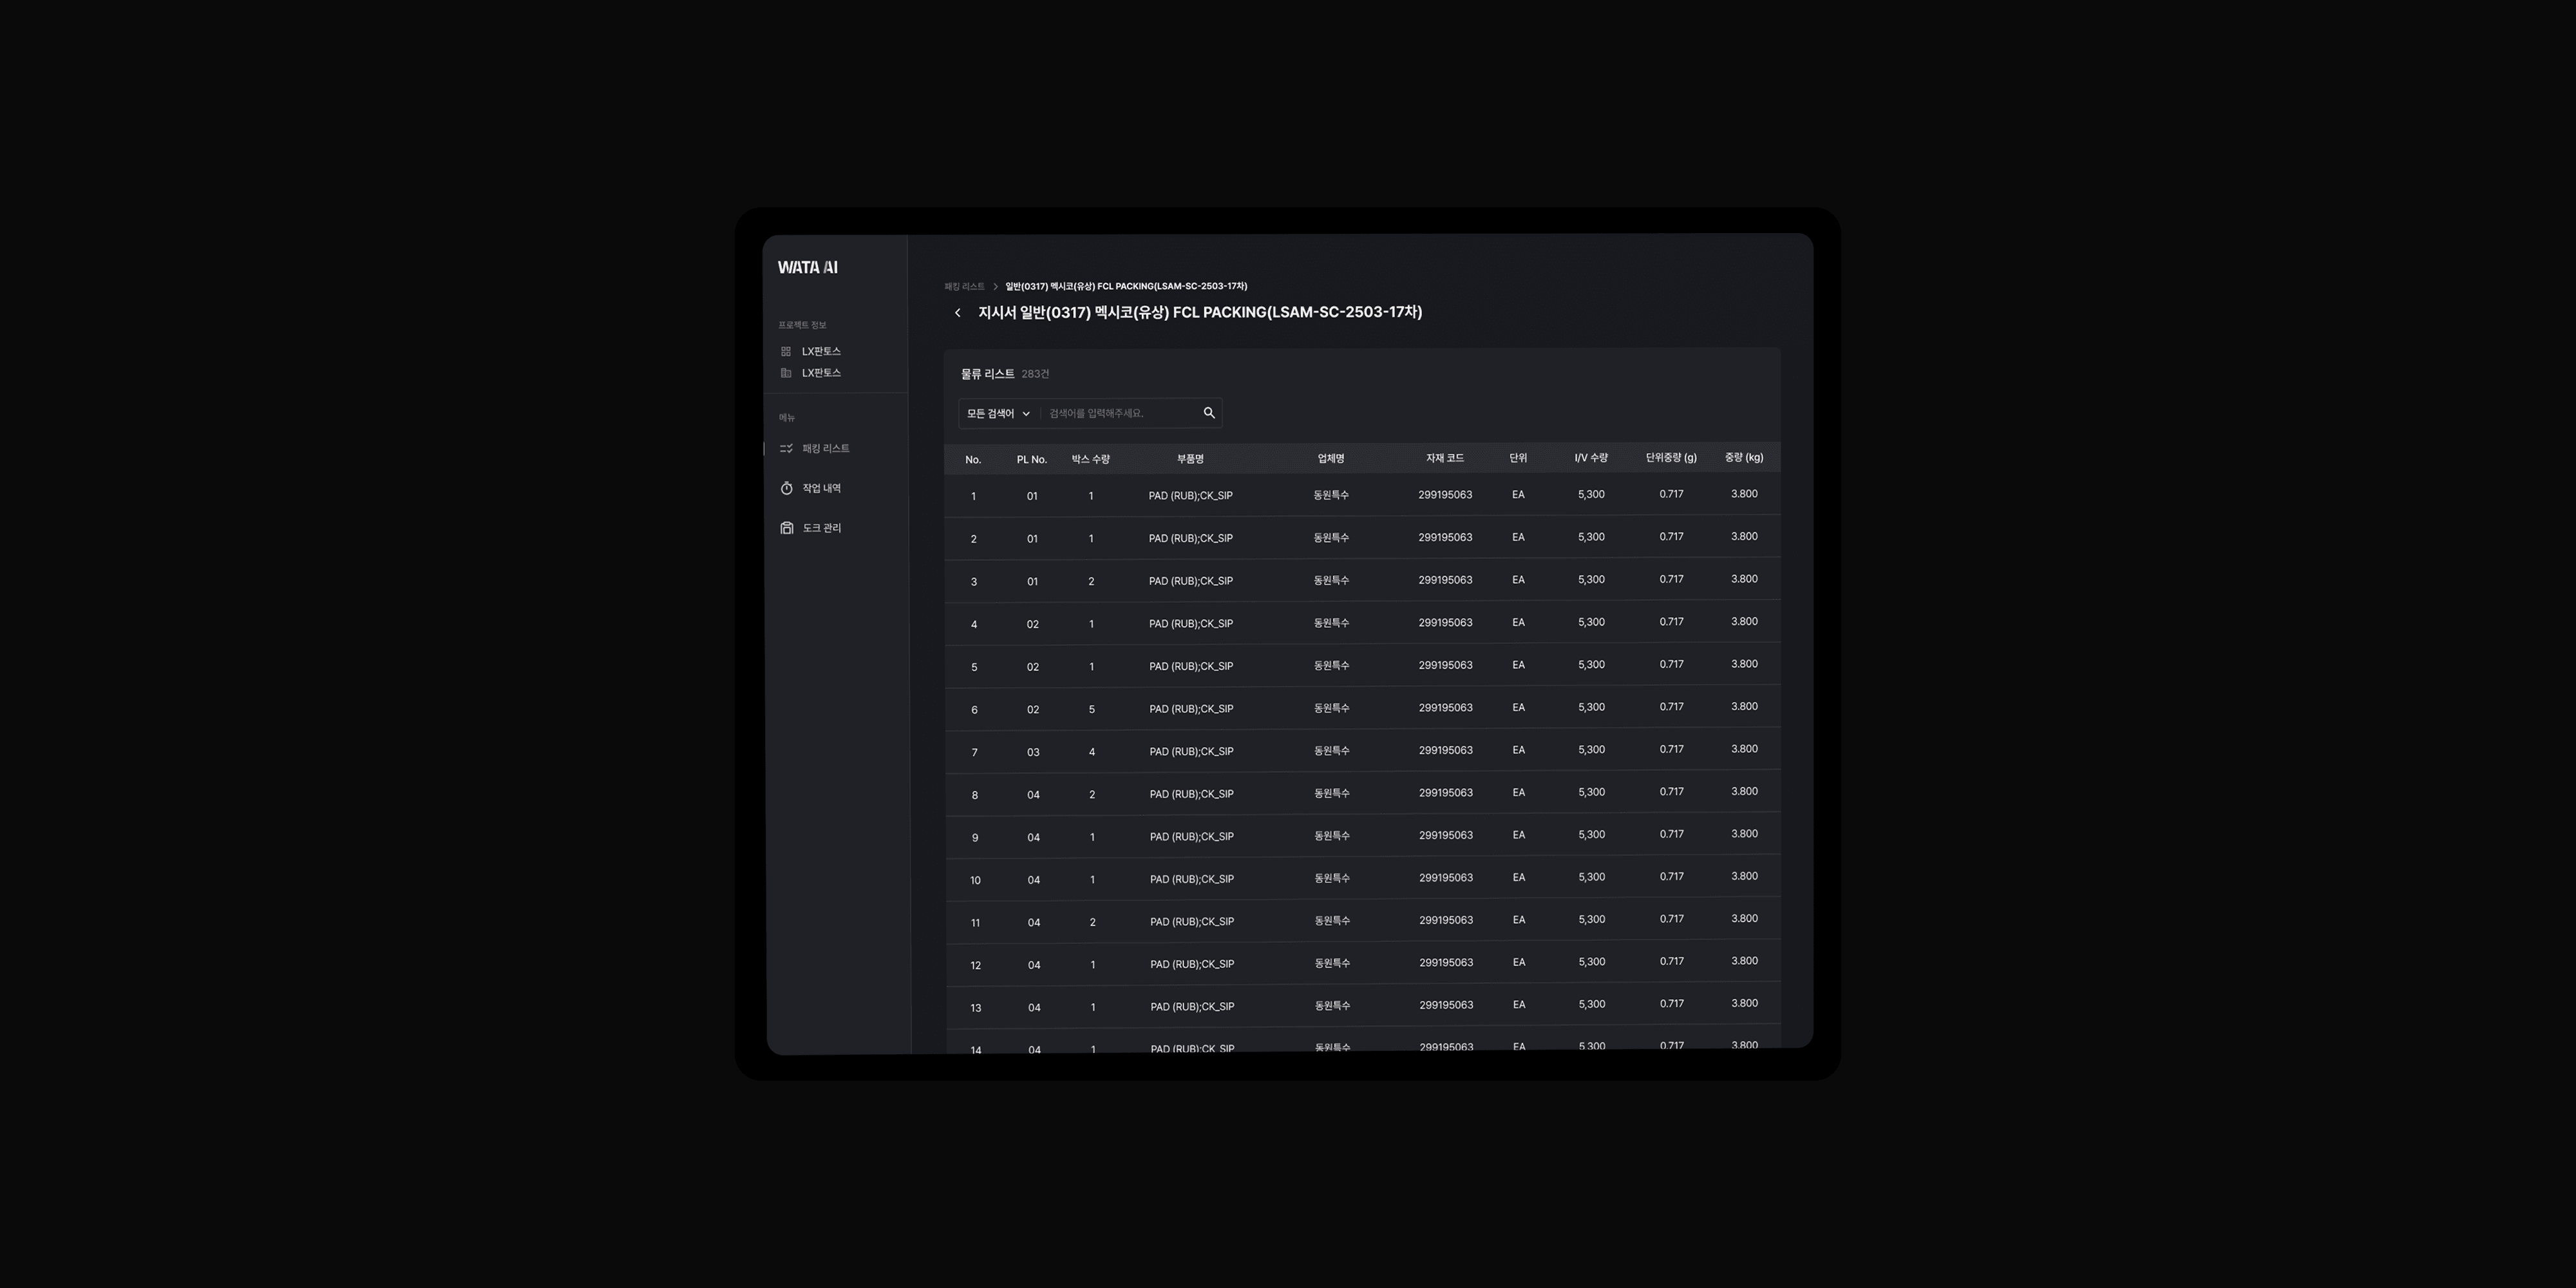Click the back arrow beside the title
This screenshot has height=1288, width=2576.
coord(957,313)
